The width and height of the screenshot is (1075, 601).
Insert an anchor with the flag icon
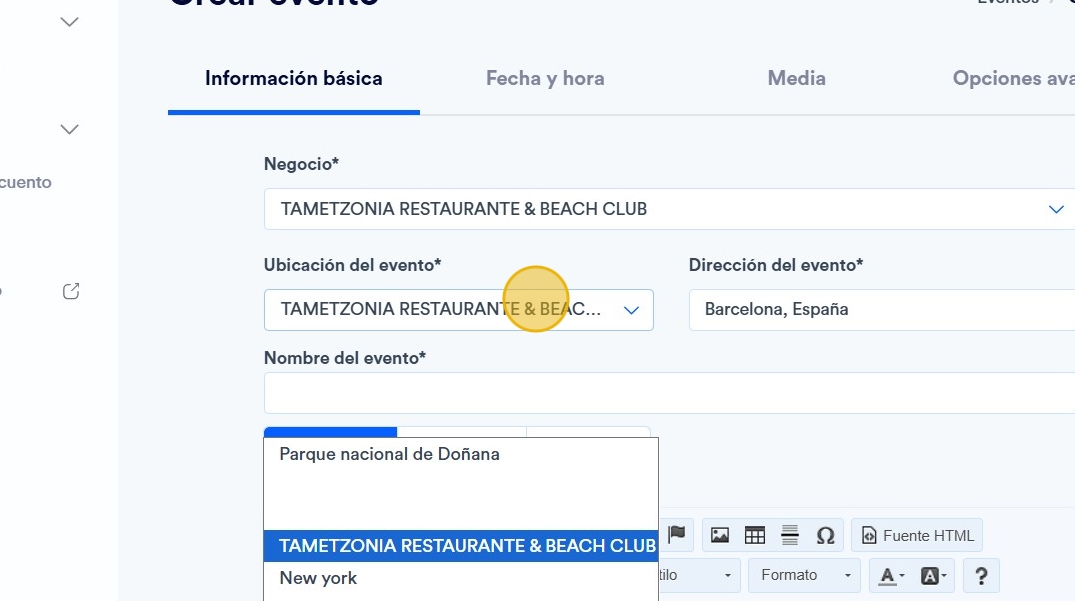[x=677, y=534]
